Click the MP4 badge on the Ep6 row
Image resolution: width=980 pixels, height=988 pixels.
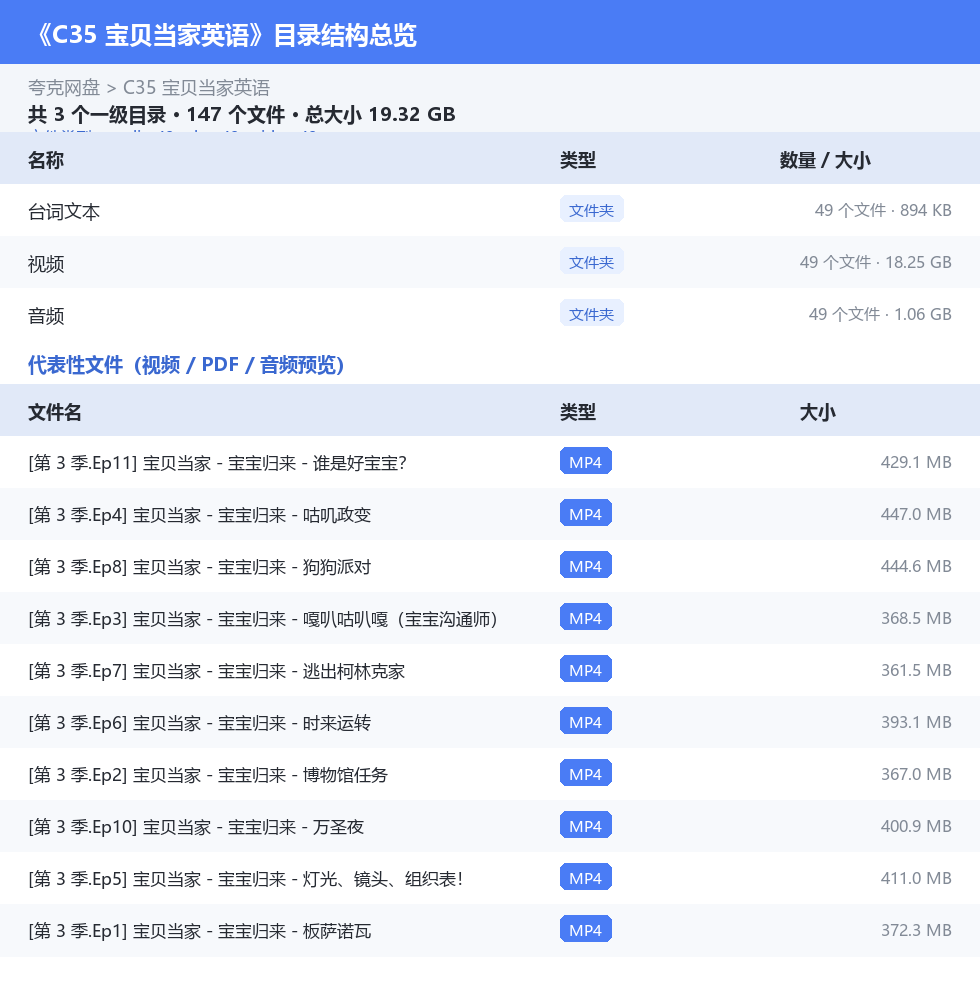[585, 721]
